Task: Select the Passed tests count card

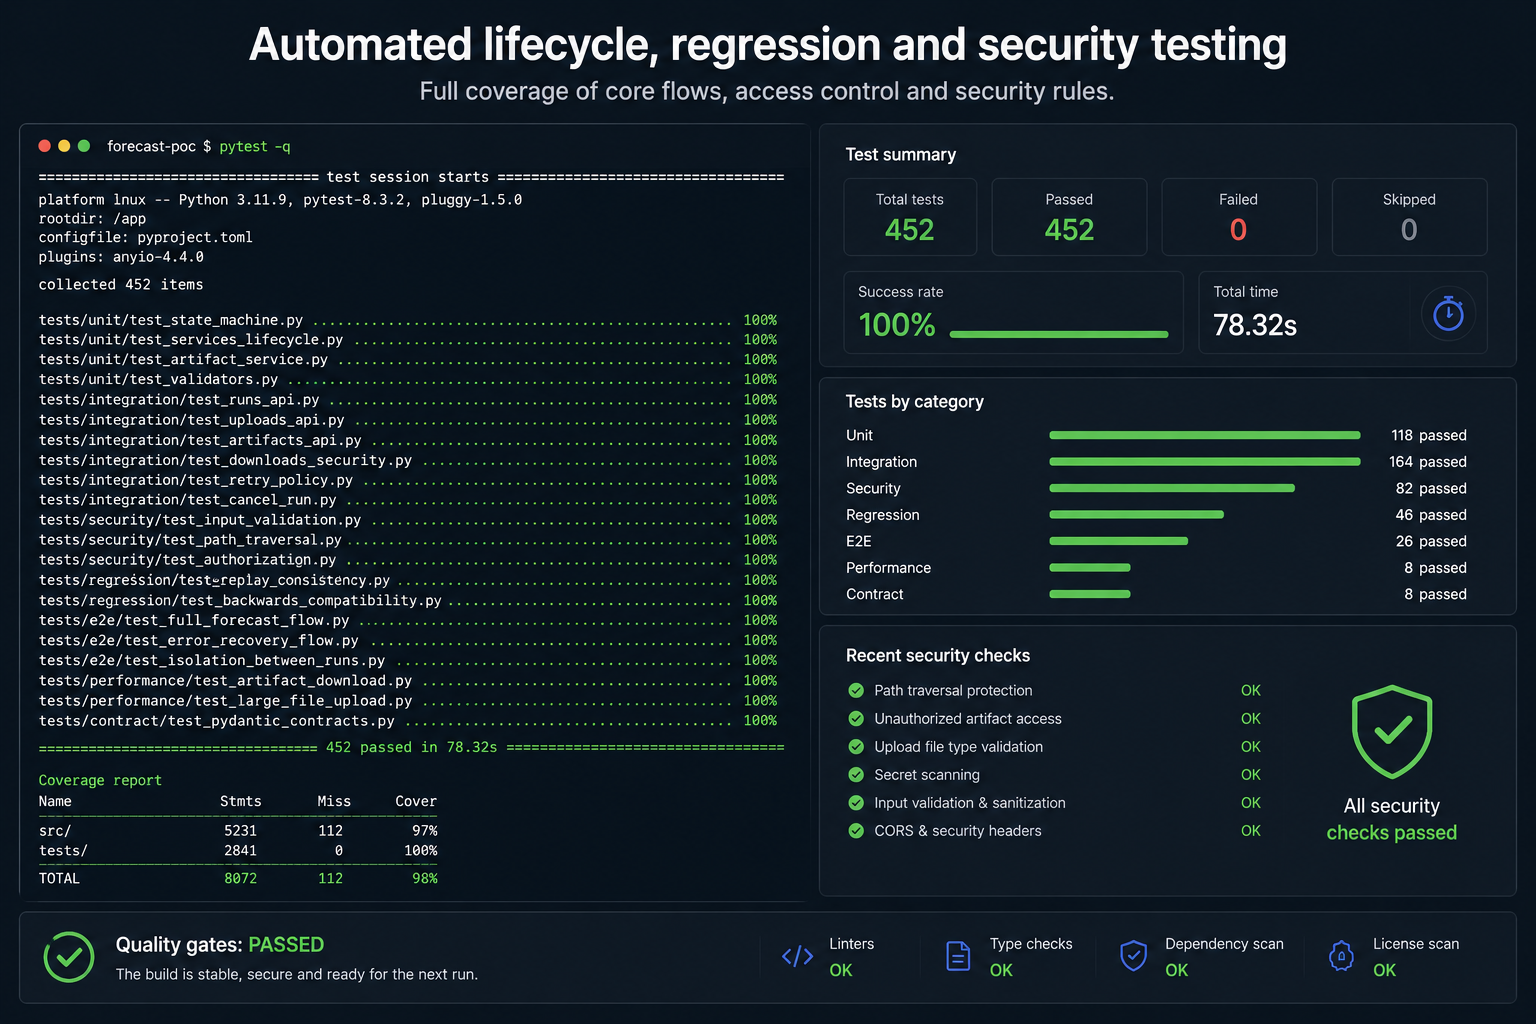Action: tap(1069, 217)
